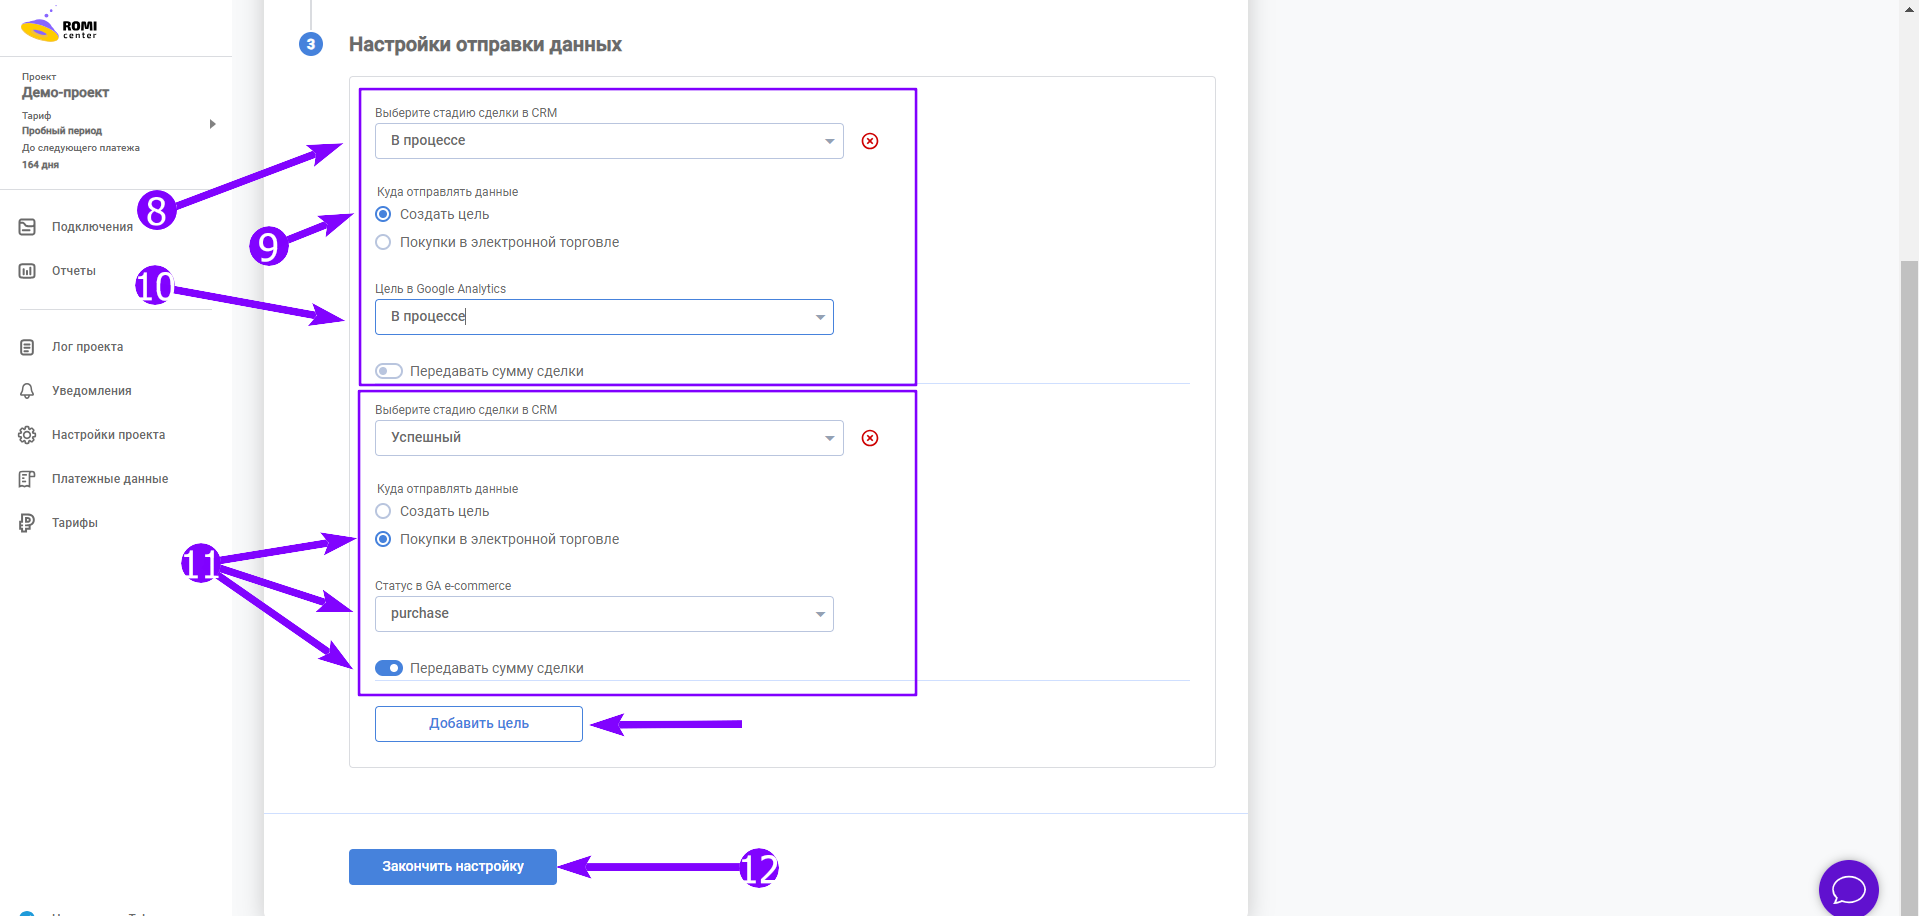The height and width of the screenshot is (916, 1919).
Task: Click the 'Добавить цель' button
Action: [x=479, y=724]
